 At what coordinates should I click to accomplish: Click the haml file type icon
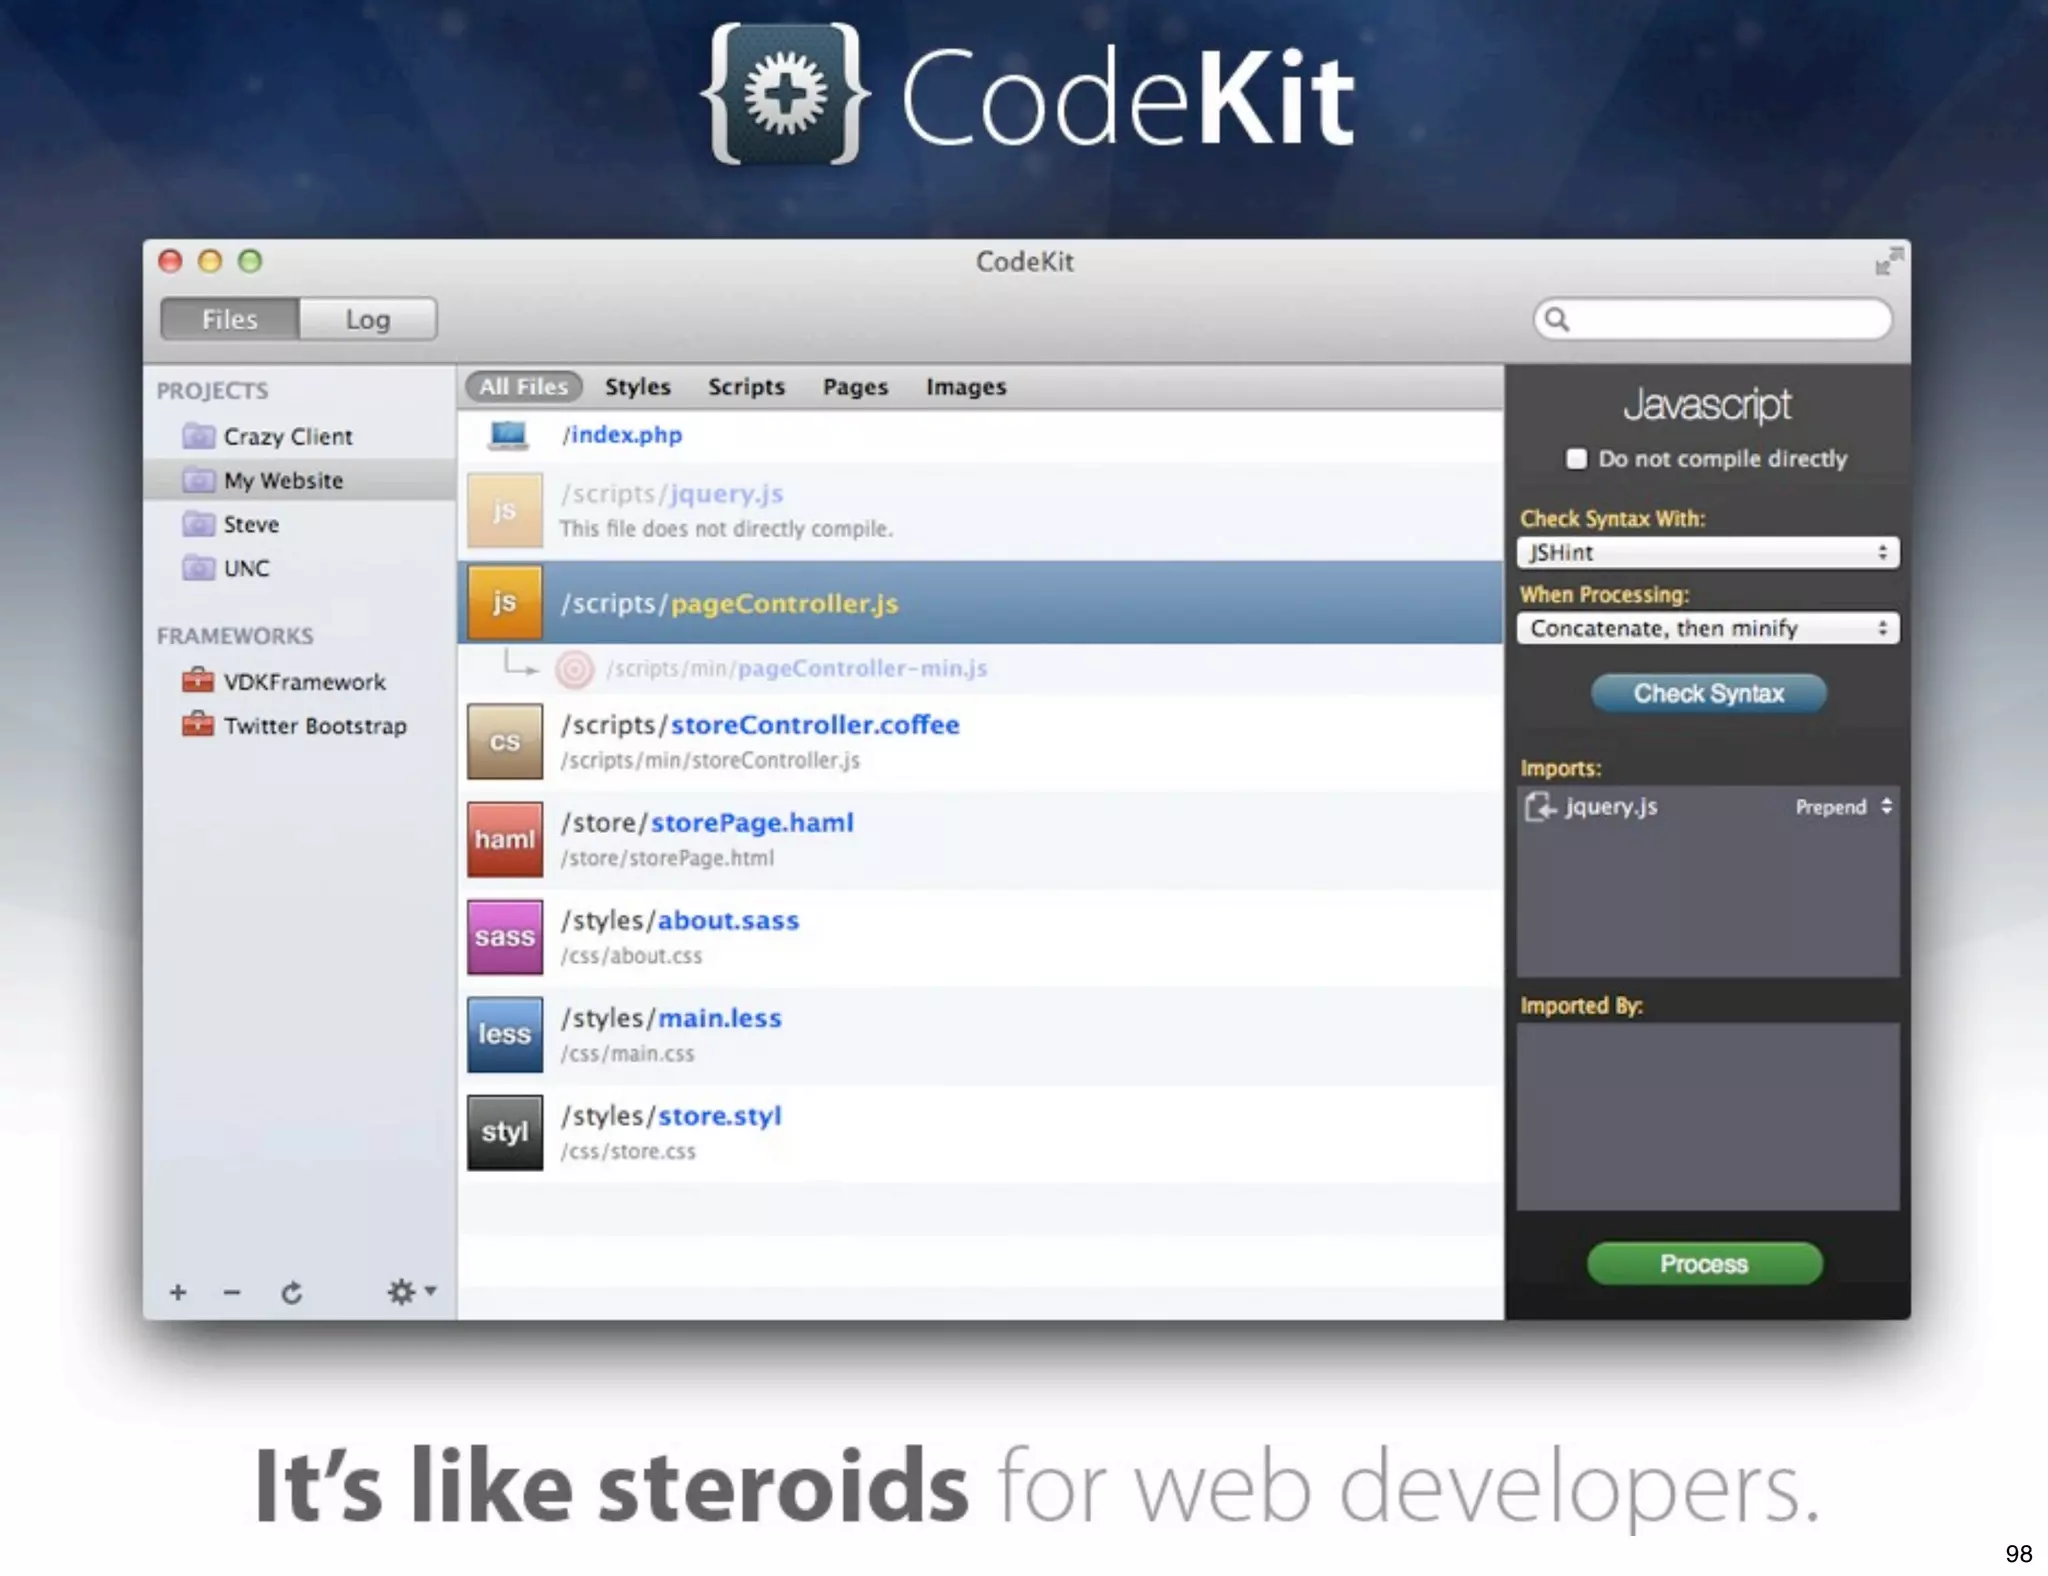[504, 839]
